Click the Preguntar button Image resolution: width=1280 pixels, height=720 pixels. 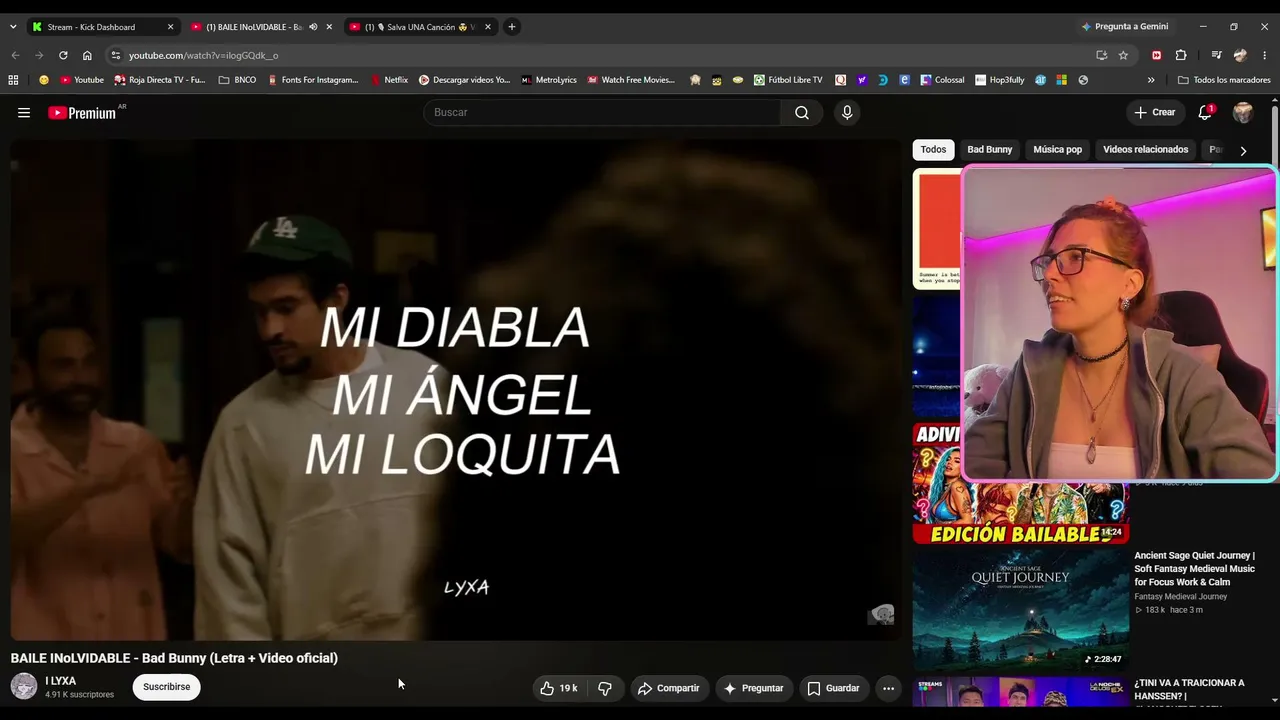[x=753, y=688]
